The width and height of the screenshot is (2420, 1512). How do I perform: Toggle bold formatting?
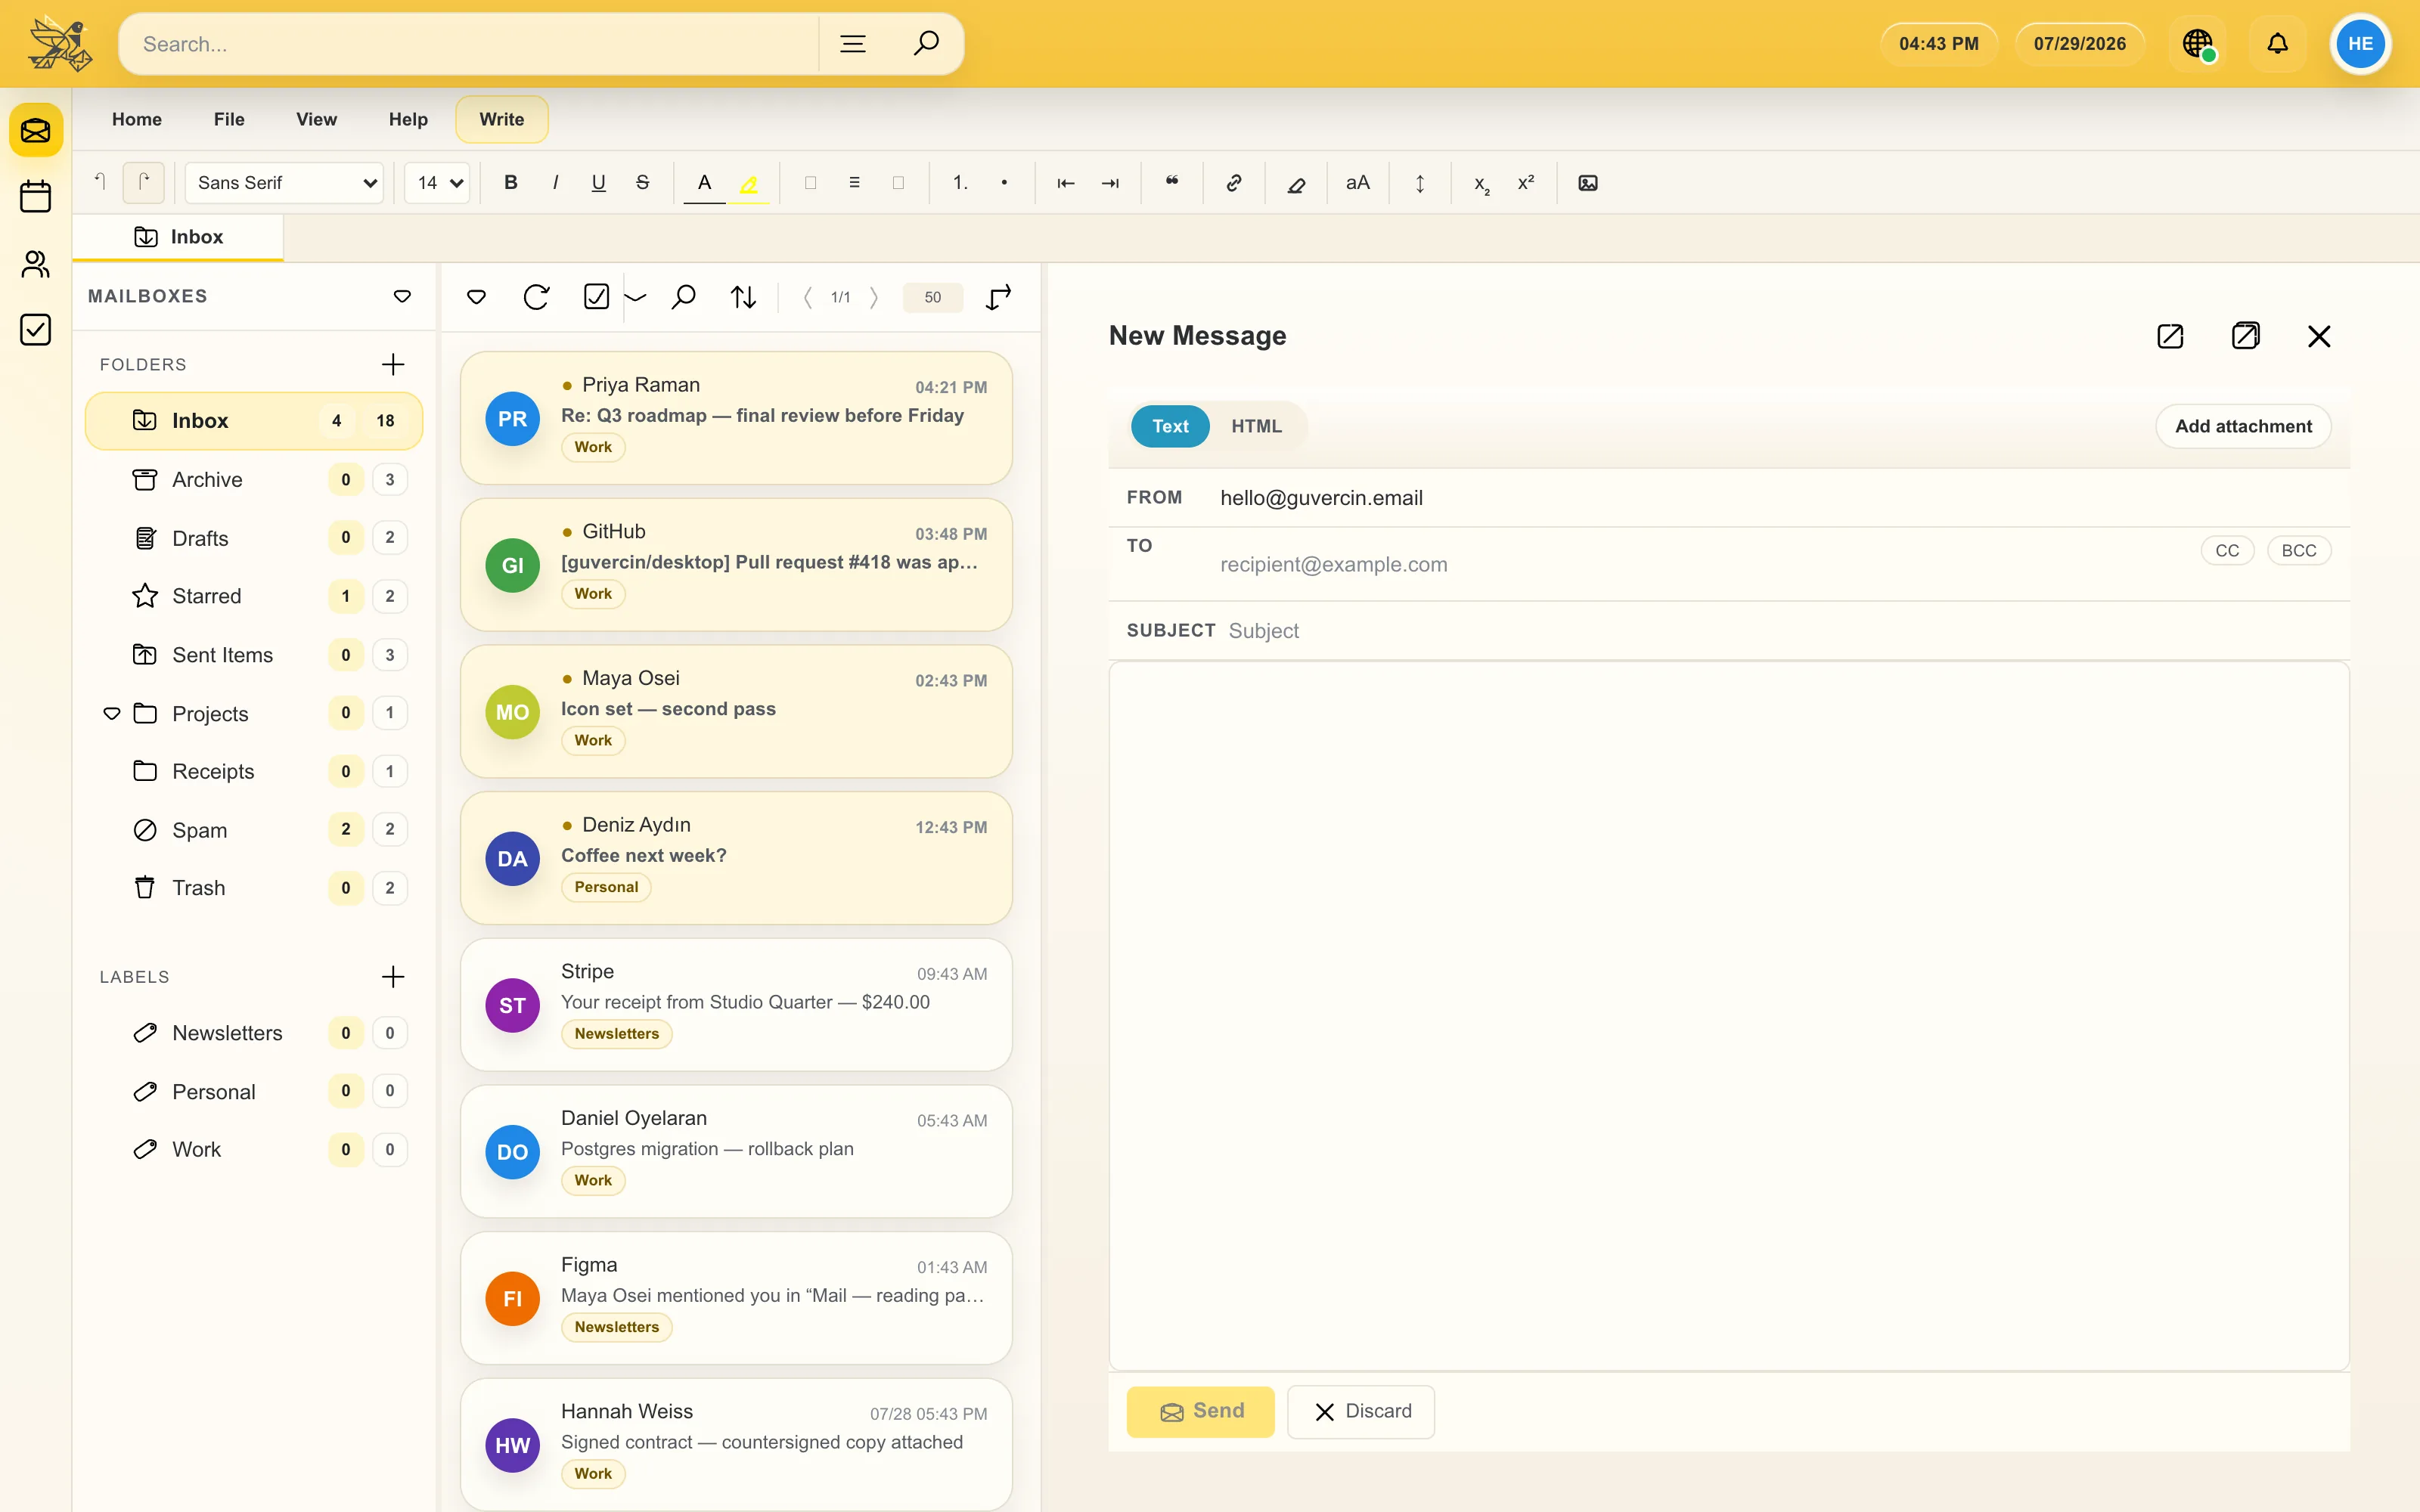point(511,182)
